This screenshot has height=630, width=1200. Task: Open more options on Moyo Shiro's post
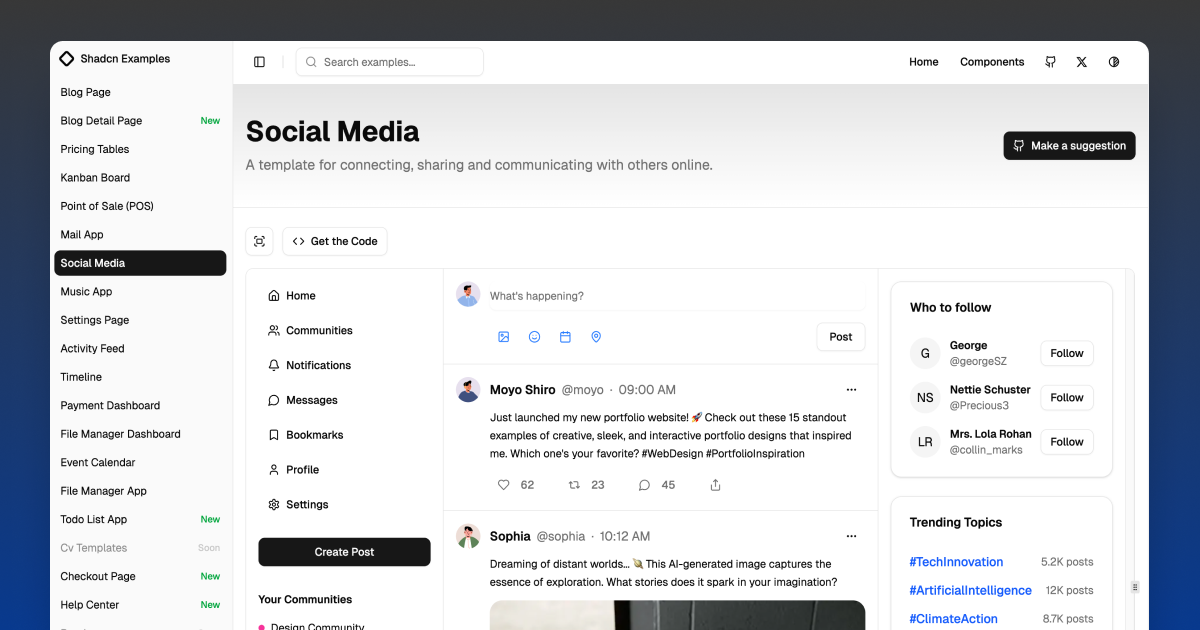(851, 390)
